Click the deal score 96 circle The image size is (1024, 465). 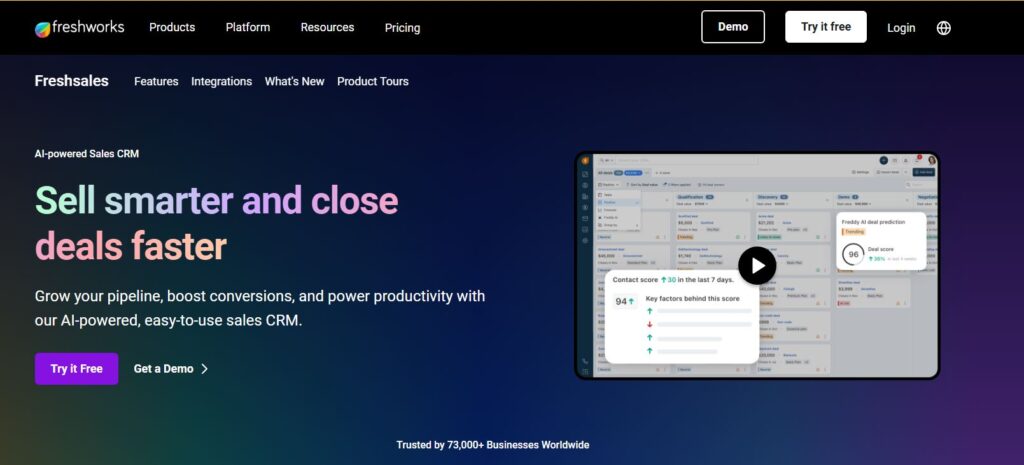click(853, 255)
